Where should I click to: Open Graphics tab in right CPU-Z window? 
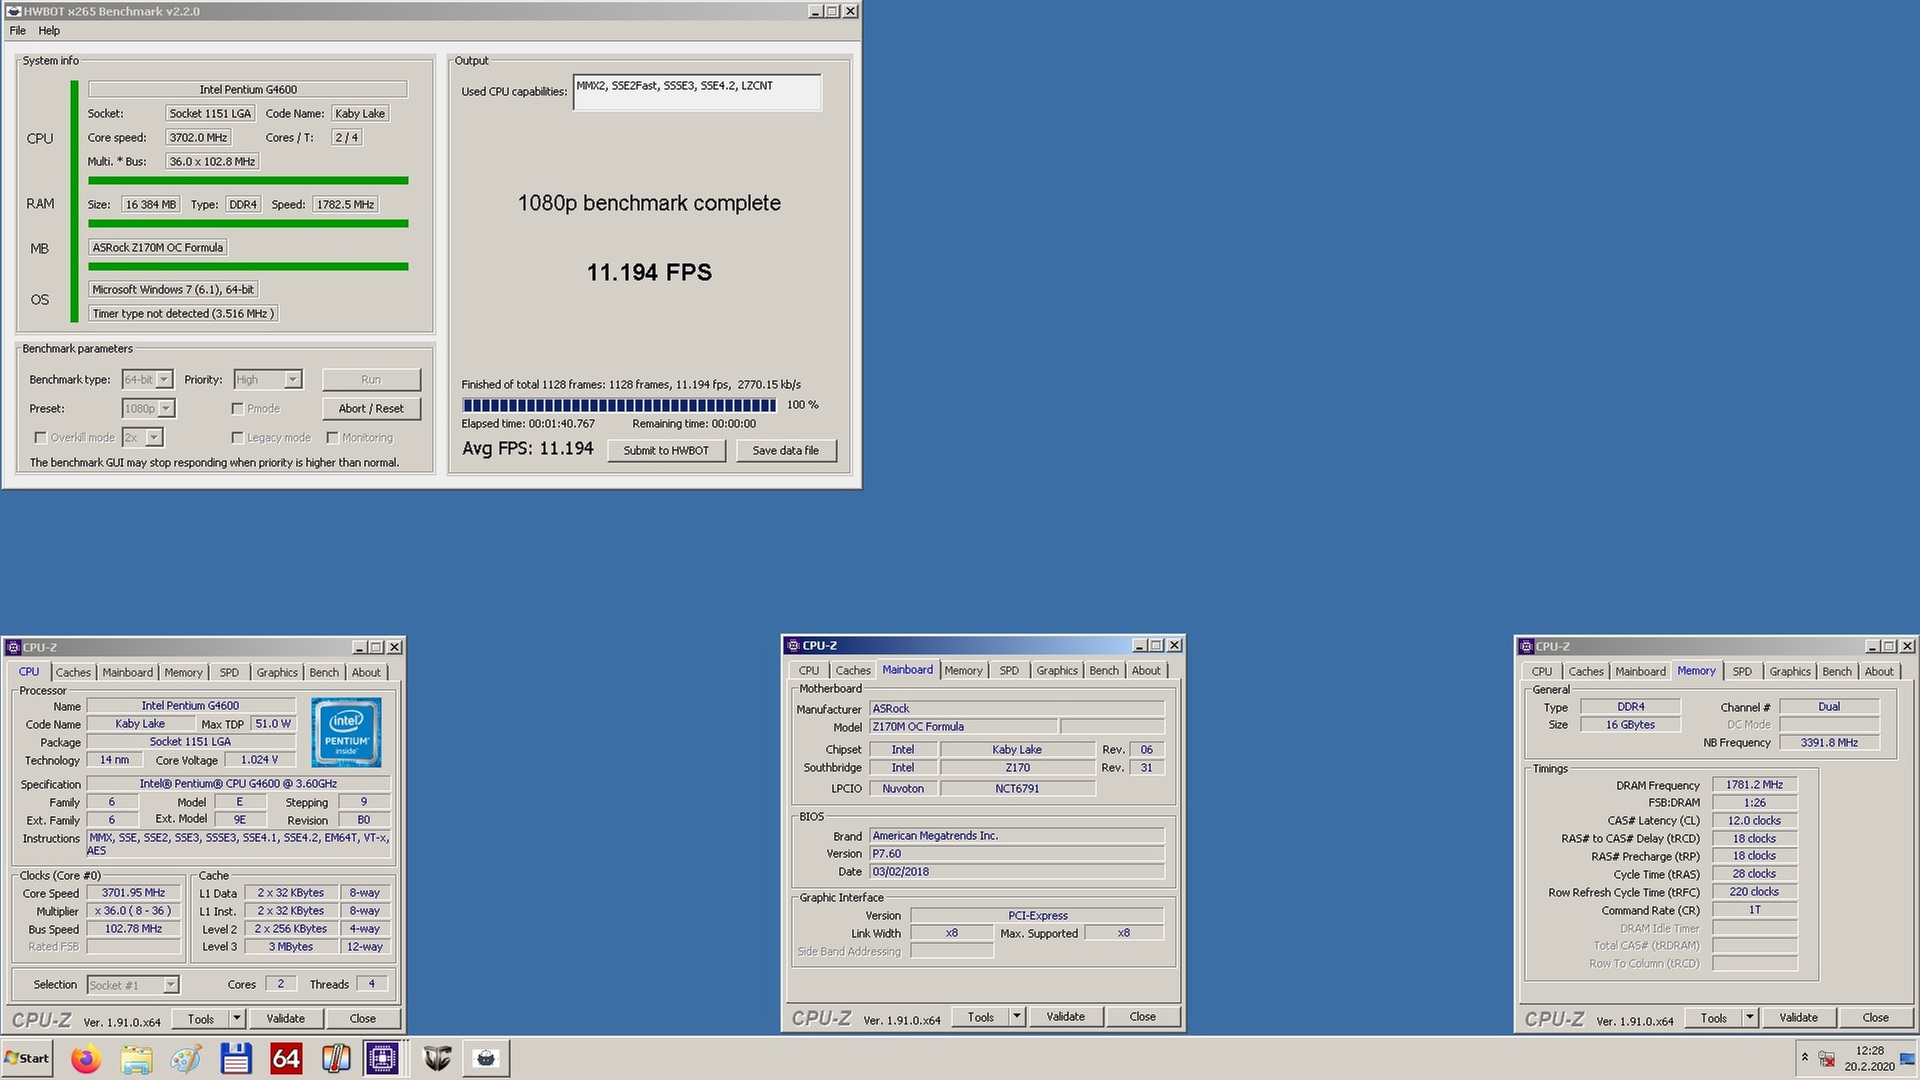(1790, 671)
